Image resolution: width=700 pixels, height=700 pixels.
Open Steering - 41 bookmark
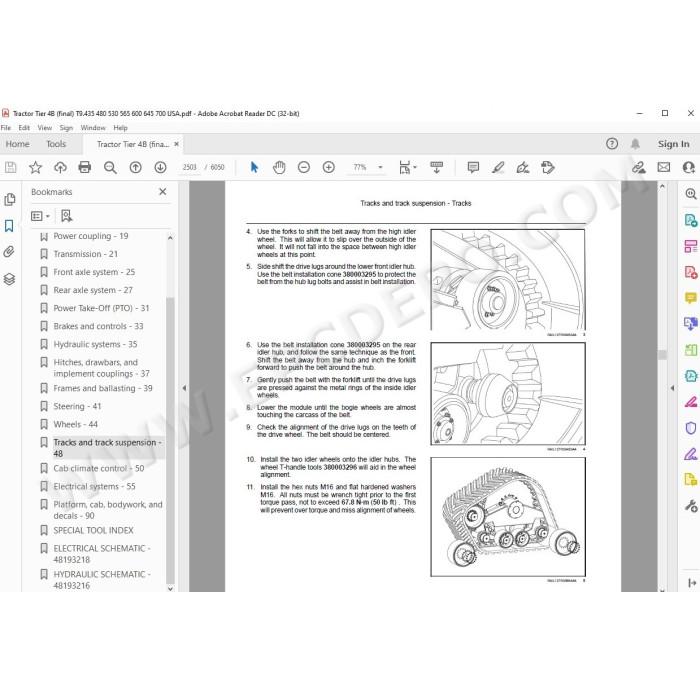(77, 406)
